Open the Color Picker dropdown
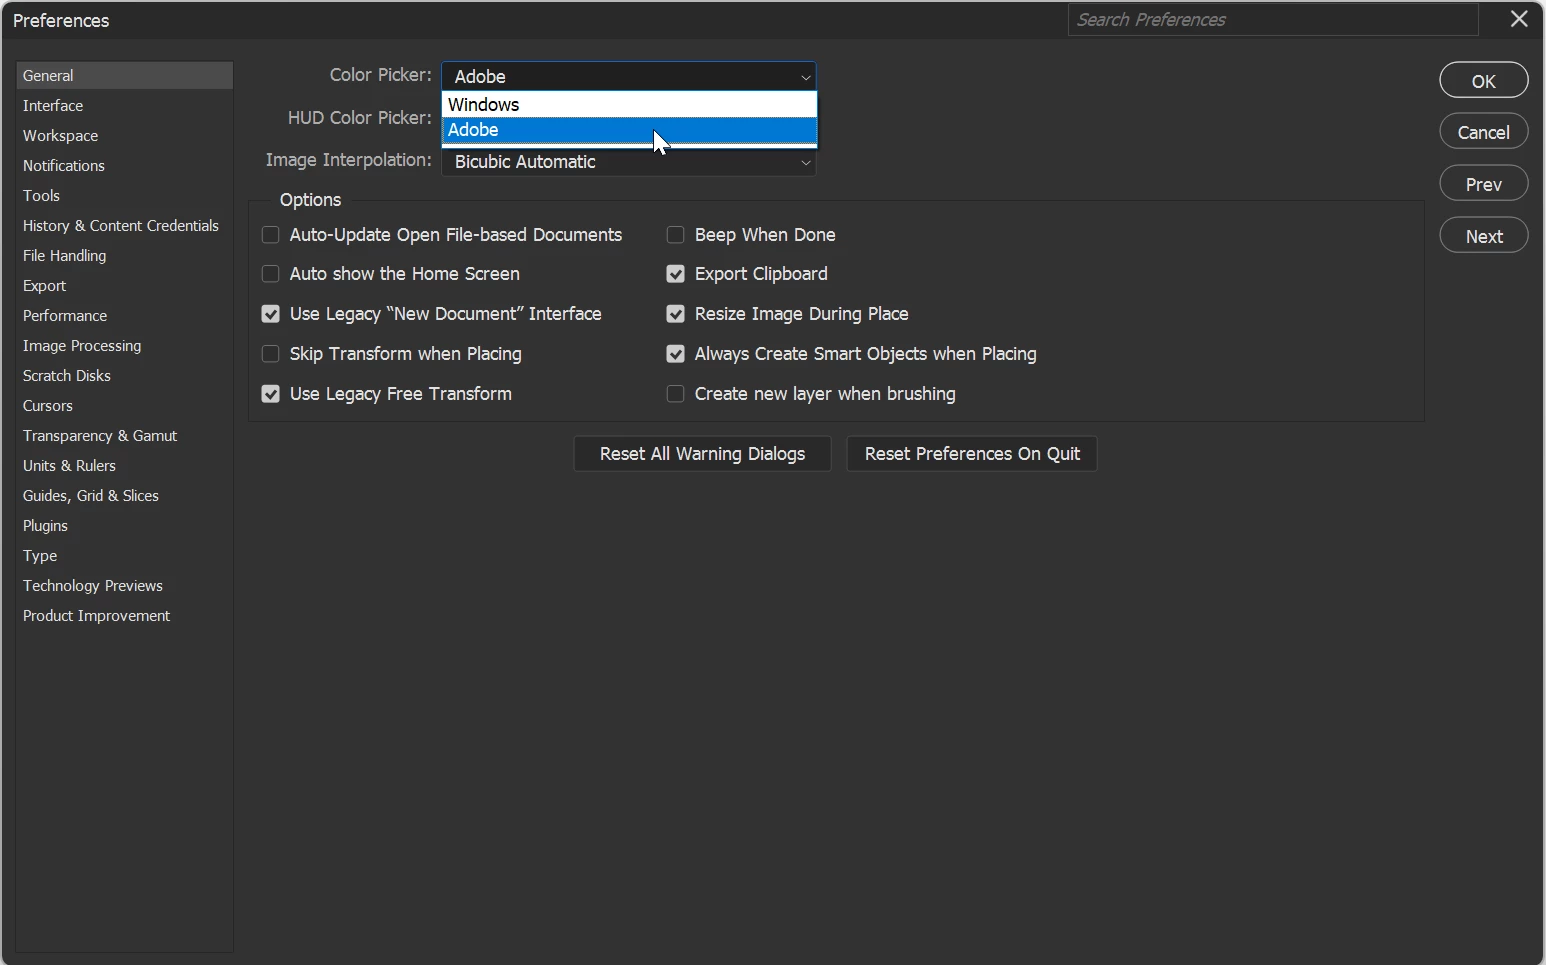The image size is (1546, 965). click(629, 77)
